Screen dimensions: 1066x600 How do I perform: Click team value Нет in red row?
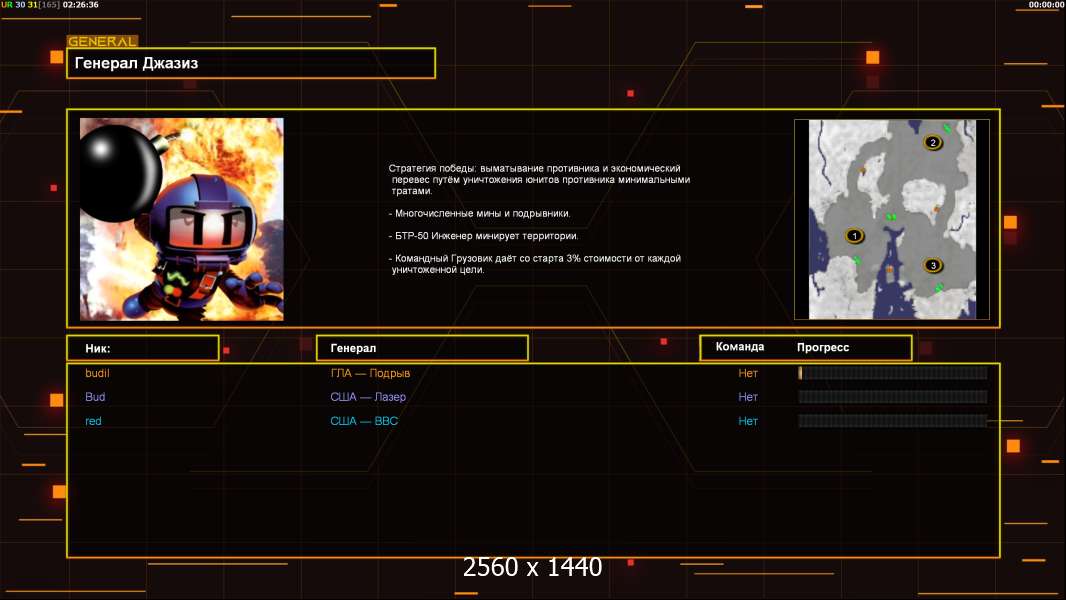click(x=748, y=421)
